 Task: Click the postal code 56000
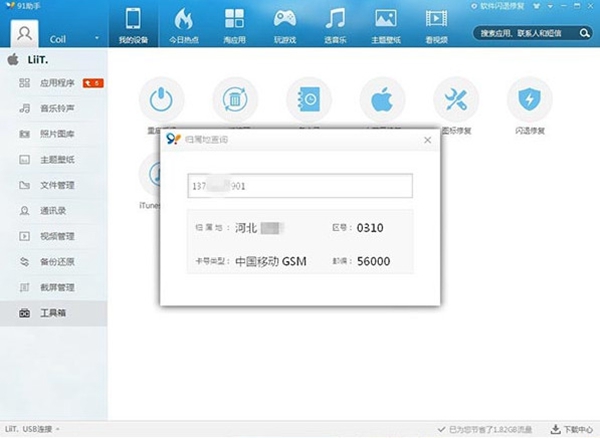coord(373,261)
